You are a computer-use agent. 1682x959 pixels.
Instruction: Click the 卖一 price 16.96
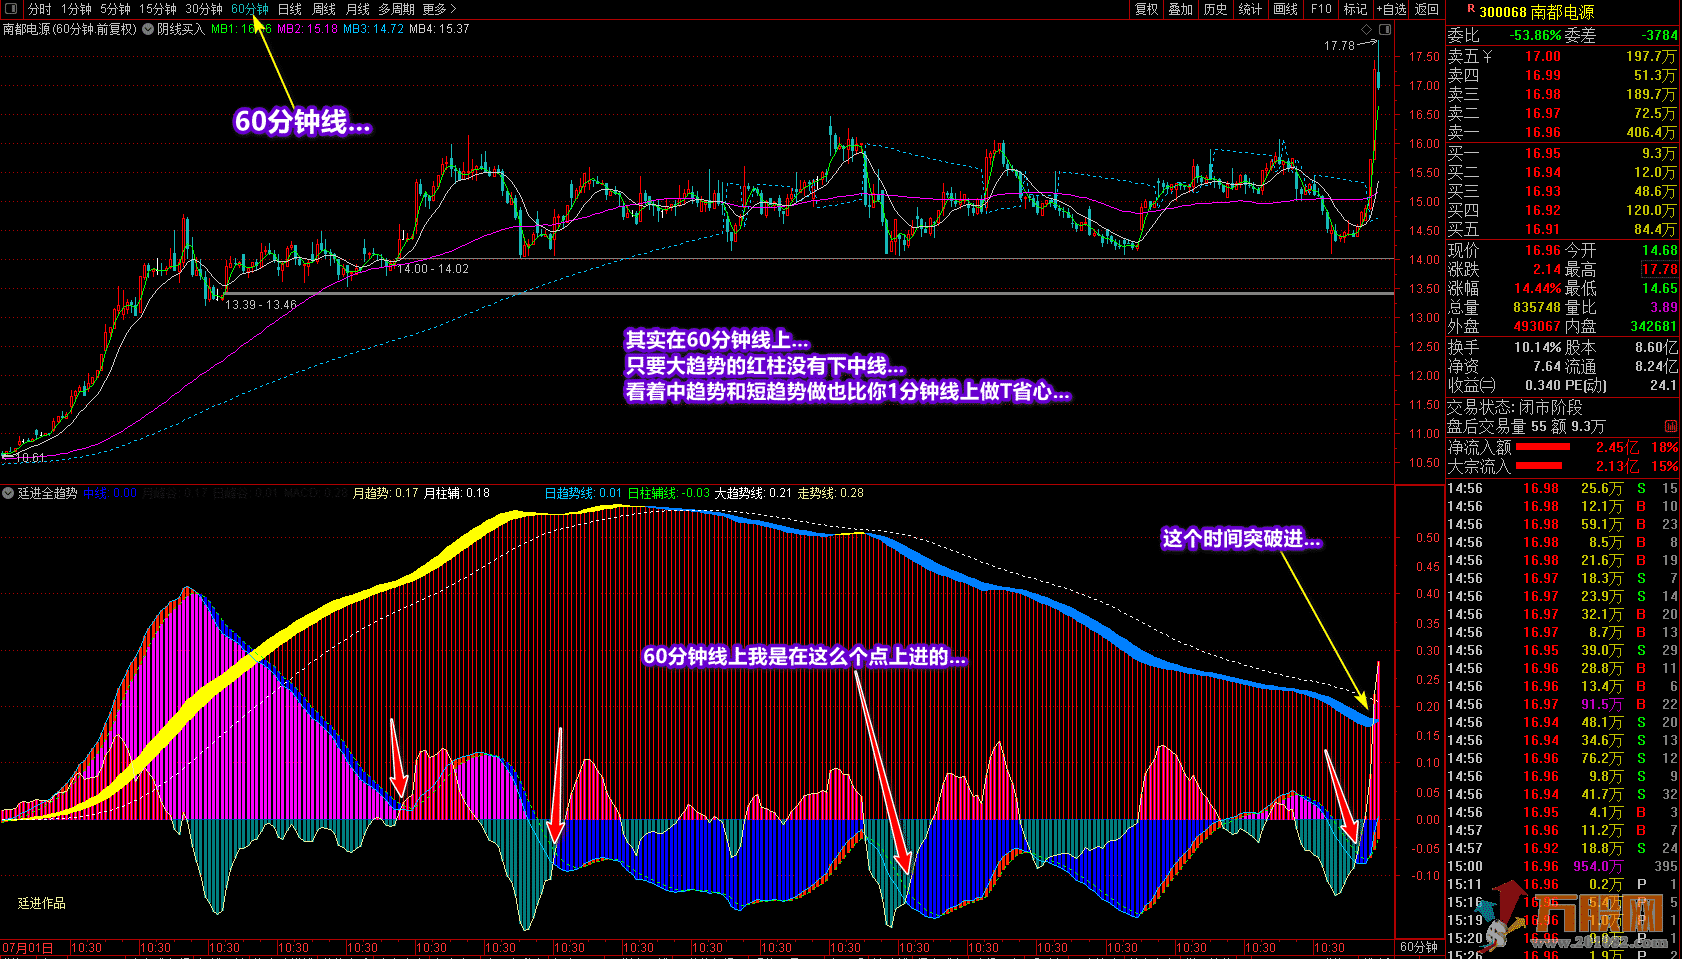point(1542,132)
